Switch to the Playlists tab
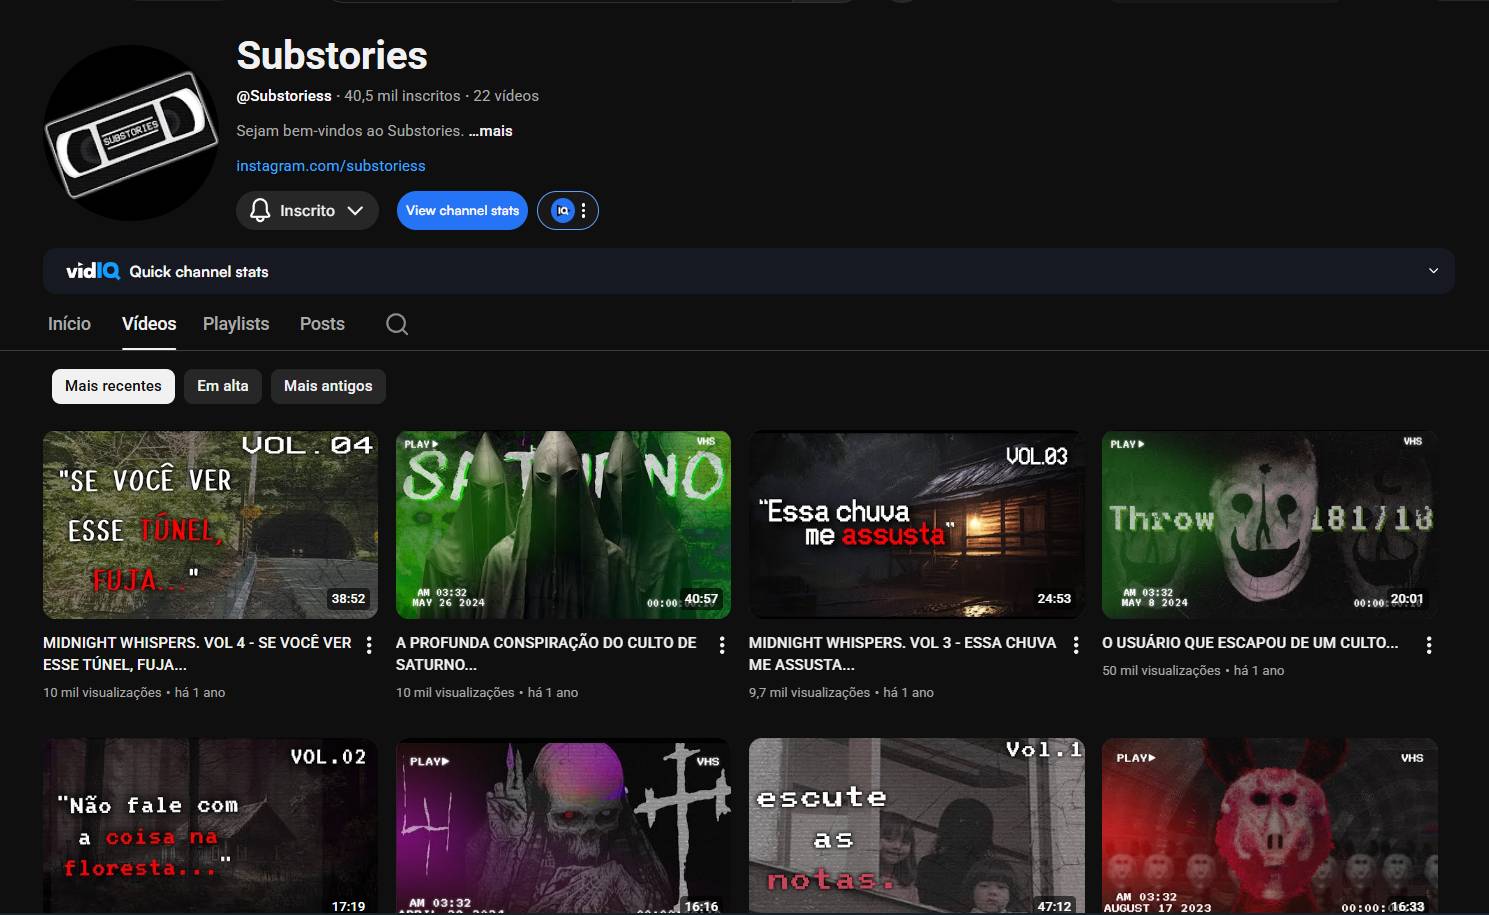Viewport: 1489px width, 915px height. (x=236, y=324)
